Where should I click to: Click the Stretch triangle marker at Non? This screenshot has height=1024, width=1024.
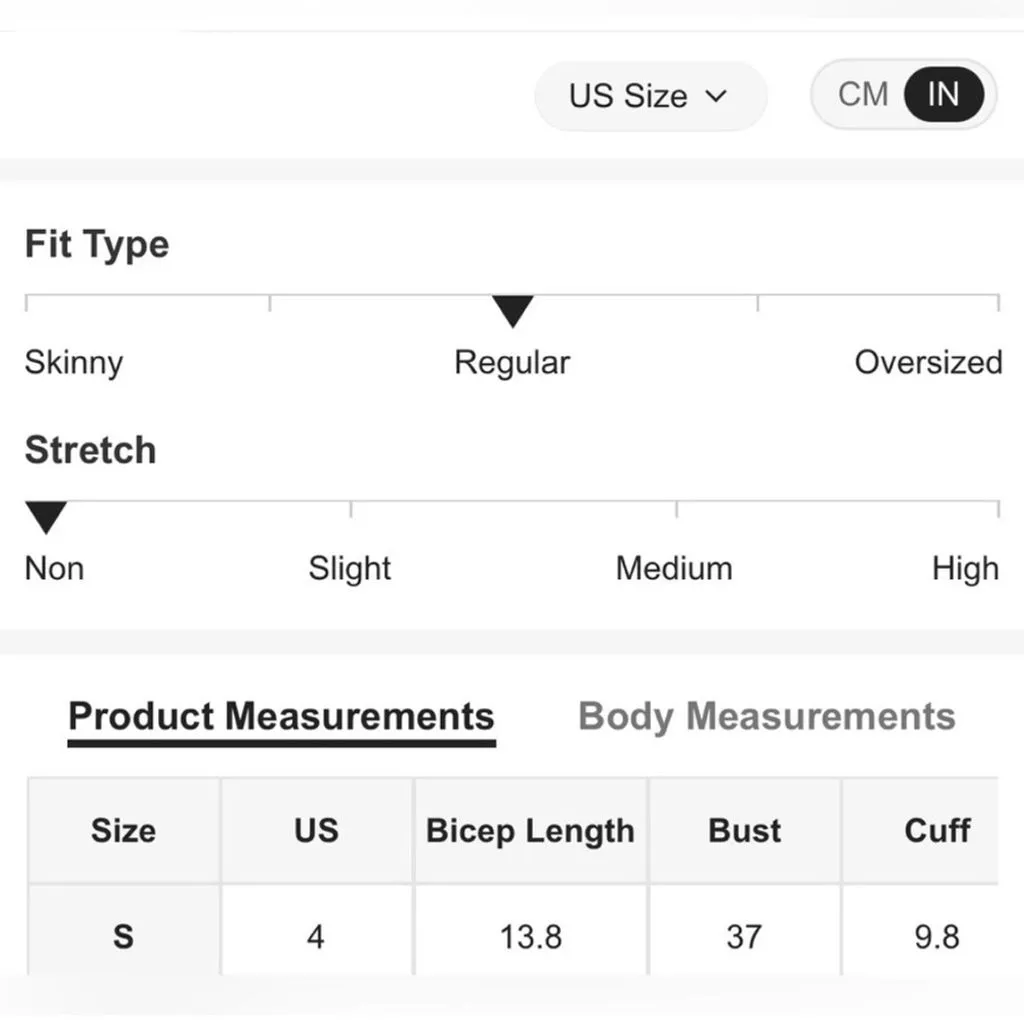pyautogui.click(x=46, y=517)
